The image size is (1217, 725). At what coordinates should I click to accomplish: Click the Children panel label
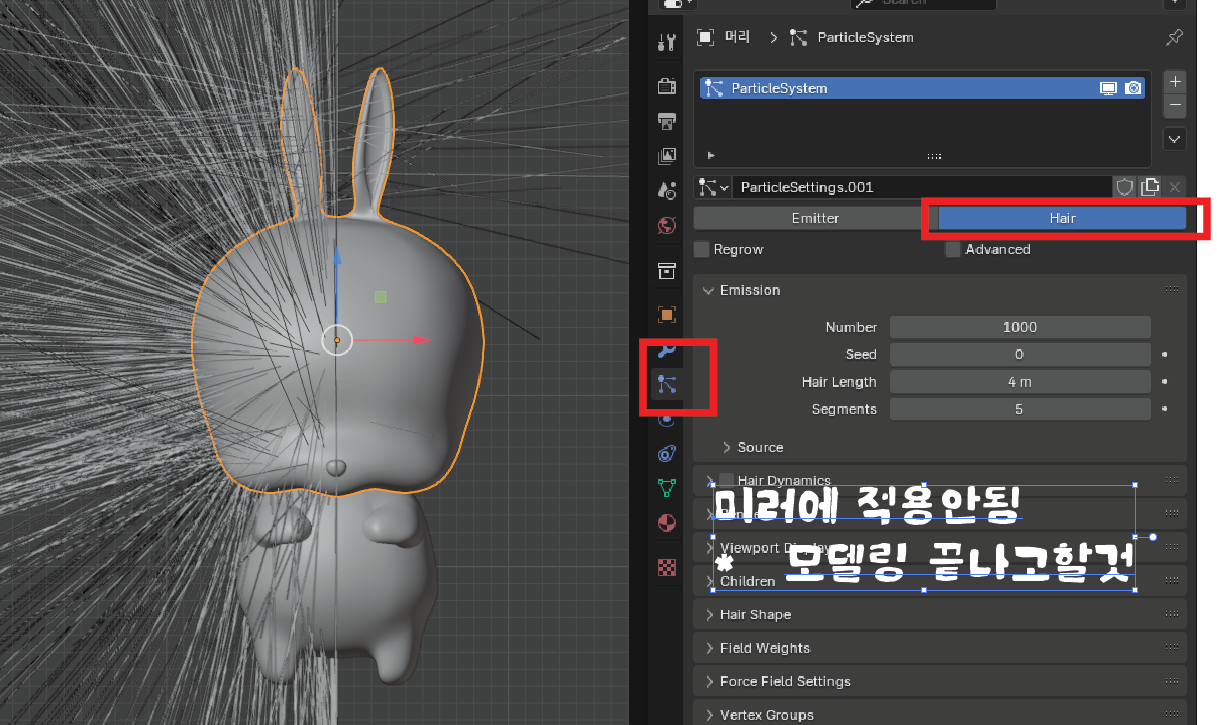point(747,581)
